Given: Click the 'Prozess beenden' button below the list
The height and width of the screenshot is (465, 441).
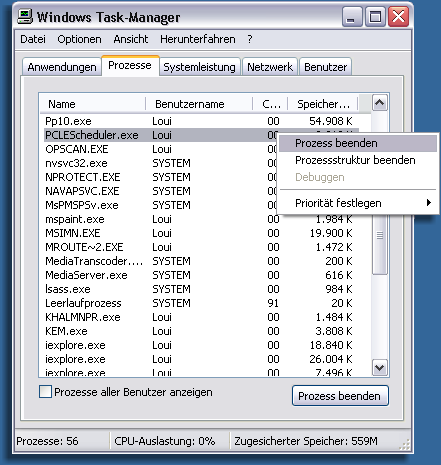Looking at the screenshot, I should pyautogui.click(x=340, y=396).
